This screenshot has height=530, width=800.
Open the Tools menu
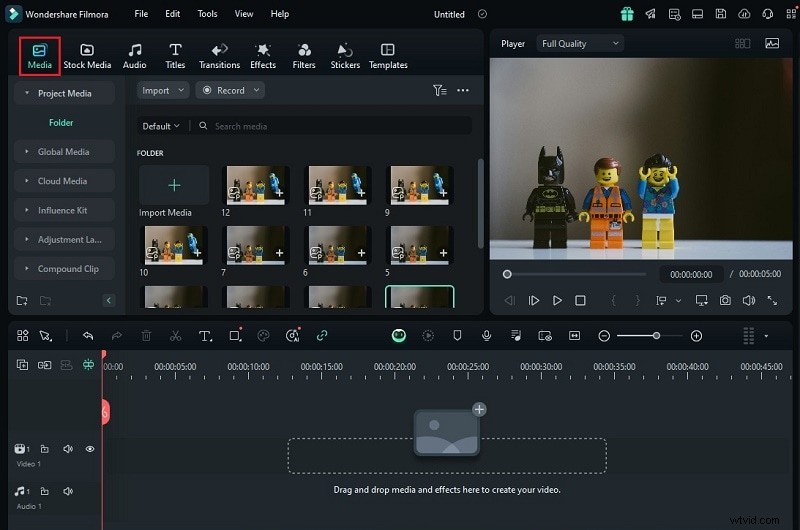tap(207, 14)
